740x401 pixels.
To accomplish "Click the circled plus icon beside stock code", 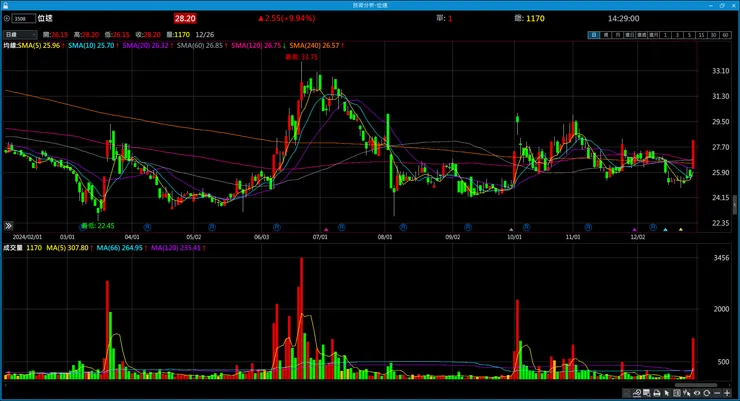I will (x=7, y=18).
